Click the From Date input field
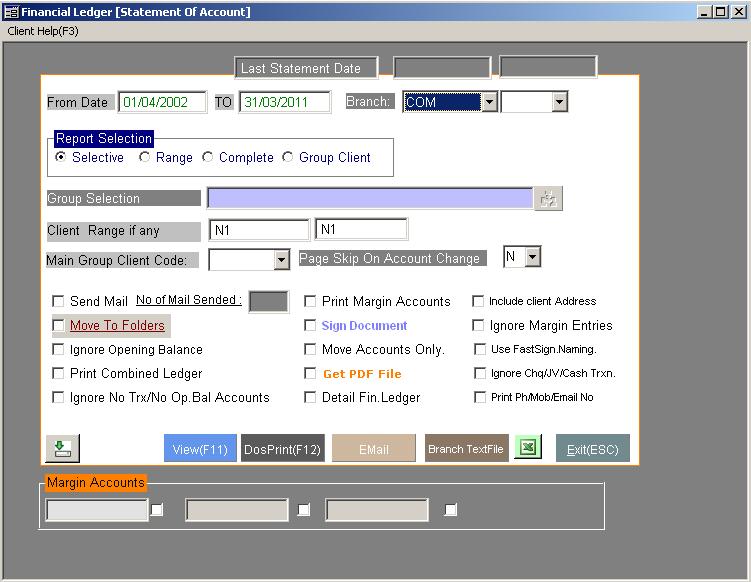Screen dimensions: 751x582 [x=162, y=102]
